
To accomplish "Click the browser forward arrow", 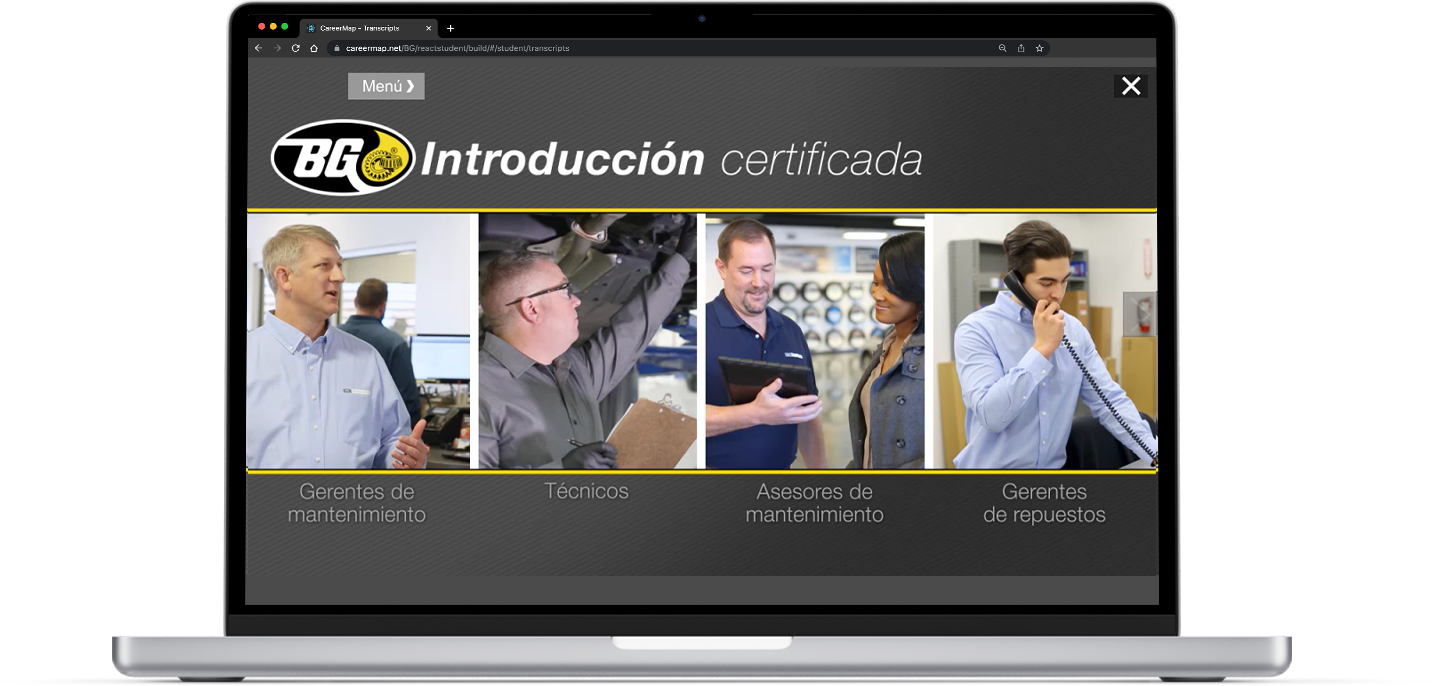I will click(x=277, y=48).
